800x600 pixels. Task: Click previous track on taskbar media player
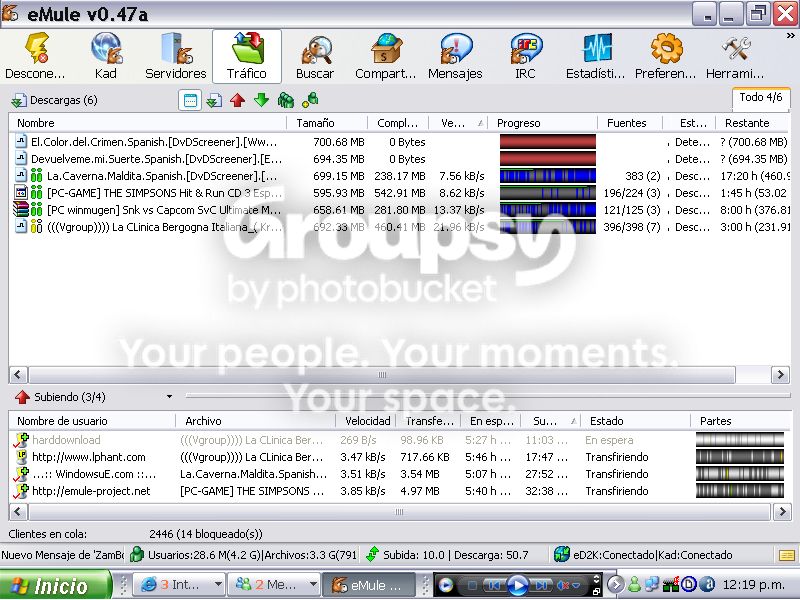[493, 585]
